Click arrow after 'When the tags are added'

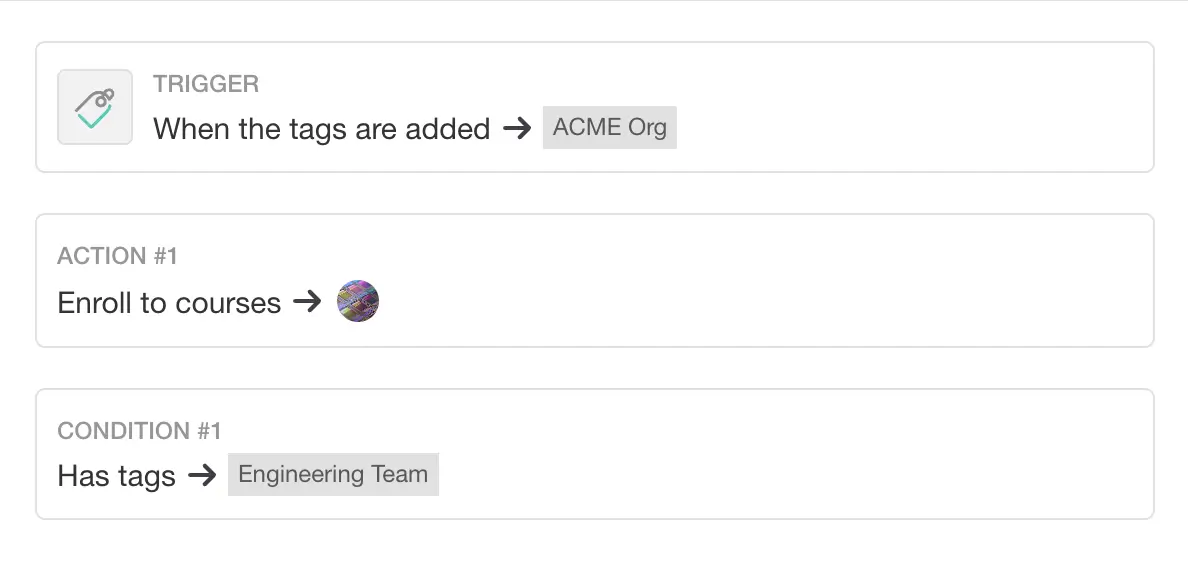click(516, 129)
